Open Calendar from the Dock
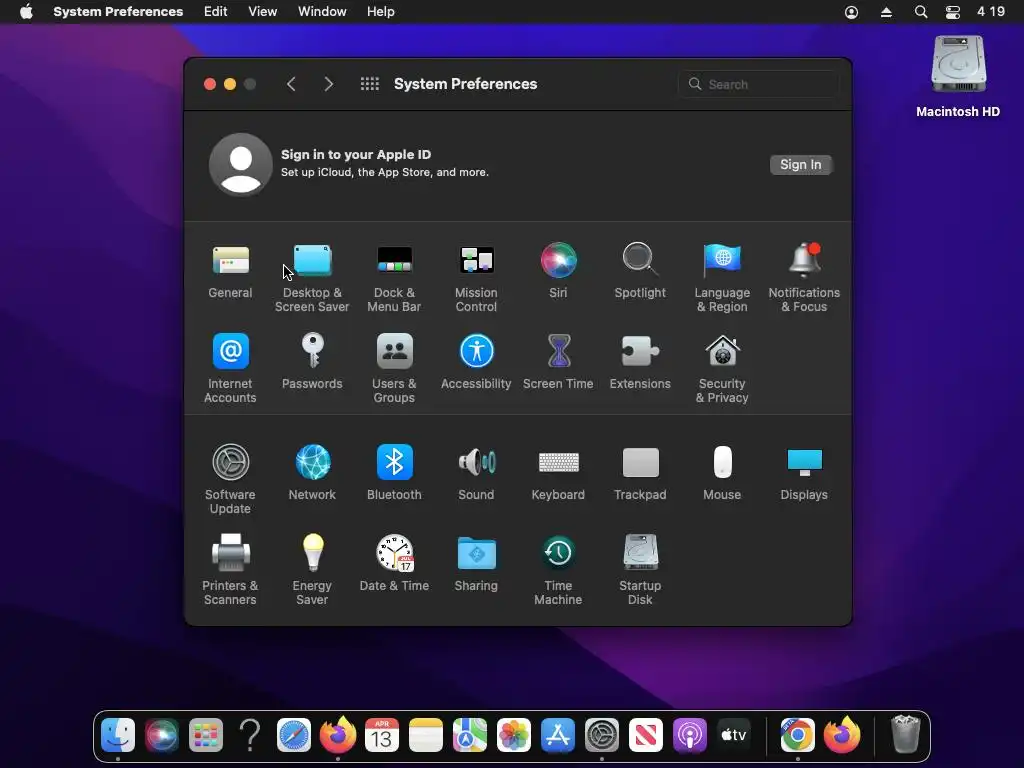Image resolution: width=1024 pixels, height=768 pixels. coord(382,735)
